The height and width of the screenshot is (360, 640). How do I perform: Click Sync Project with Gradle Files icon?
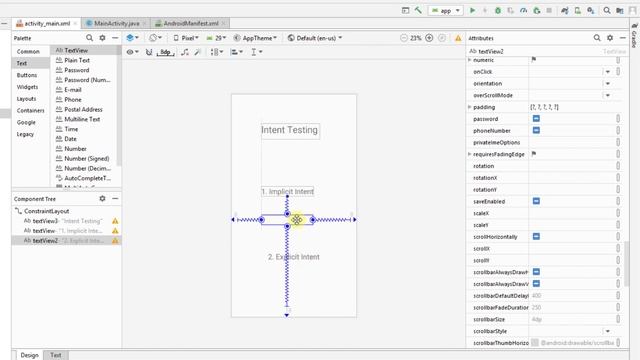[565, 11]
